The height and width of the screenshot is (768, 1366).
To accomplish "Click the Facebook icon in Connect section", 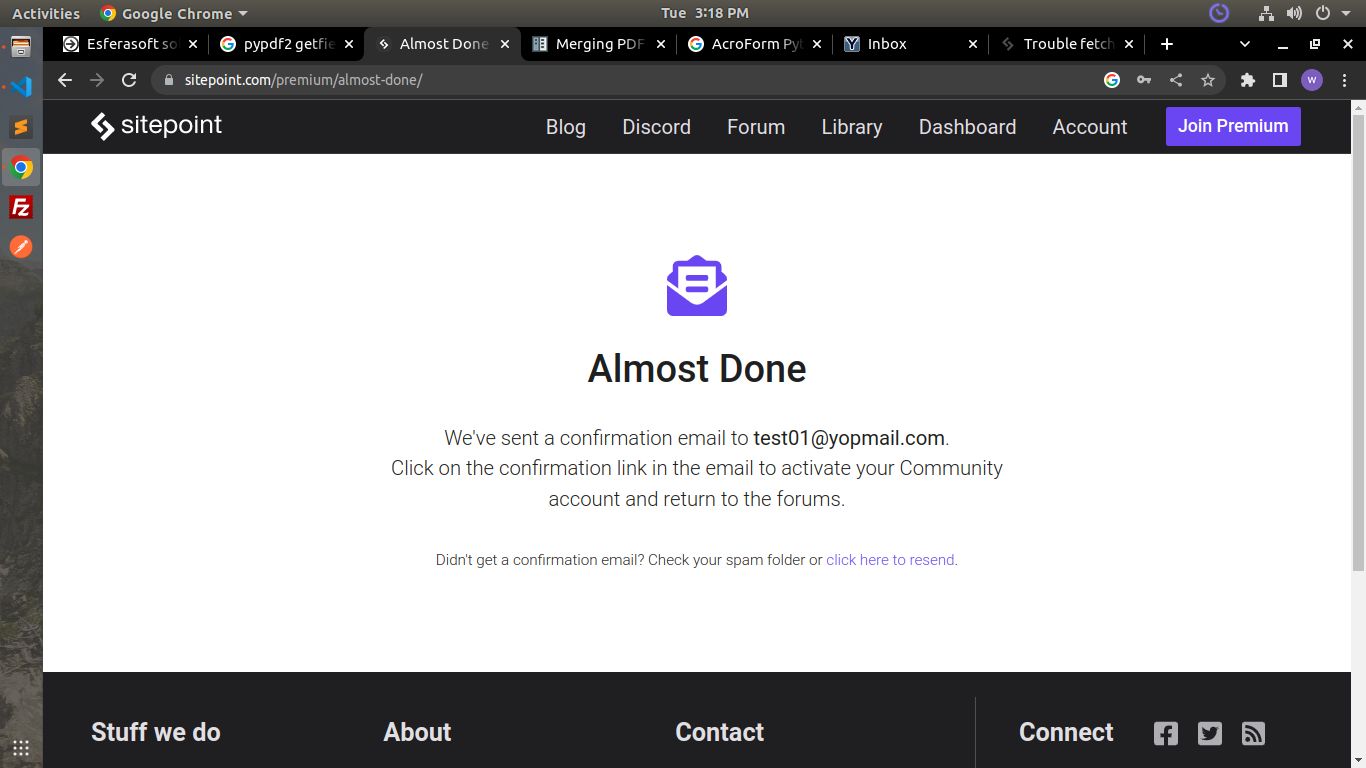I will click(1166, 733).
